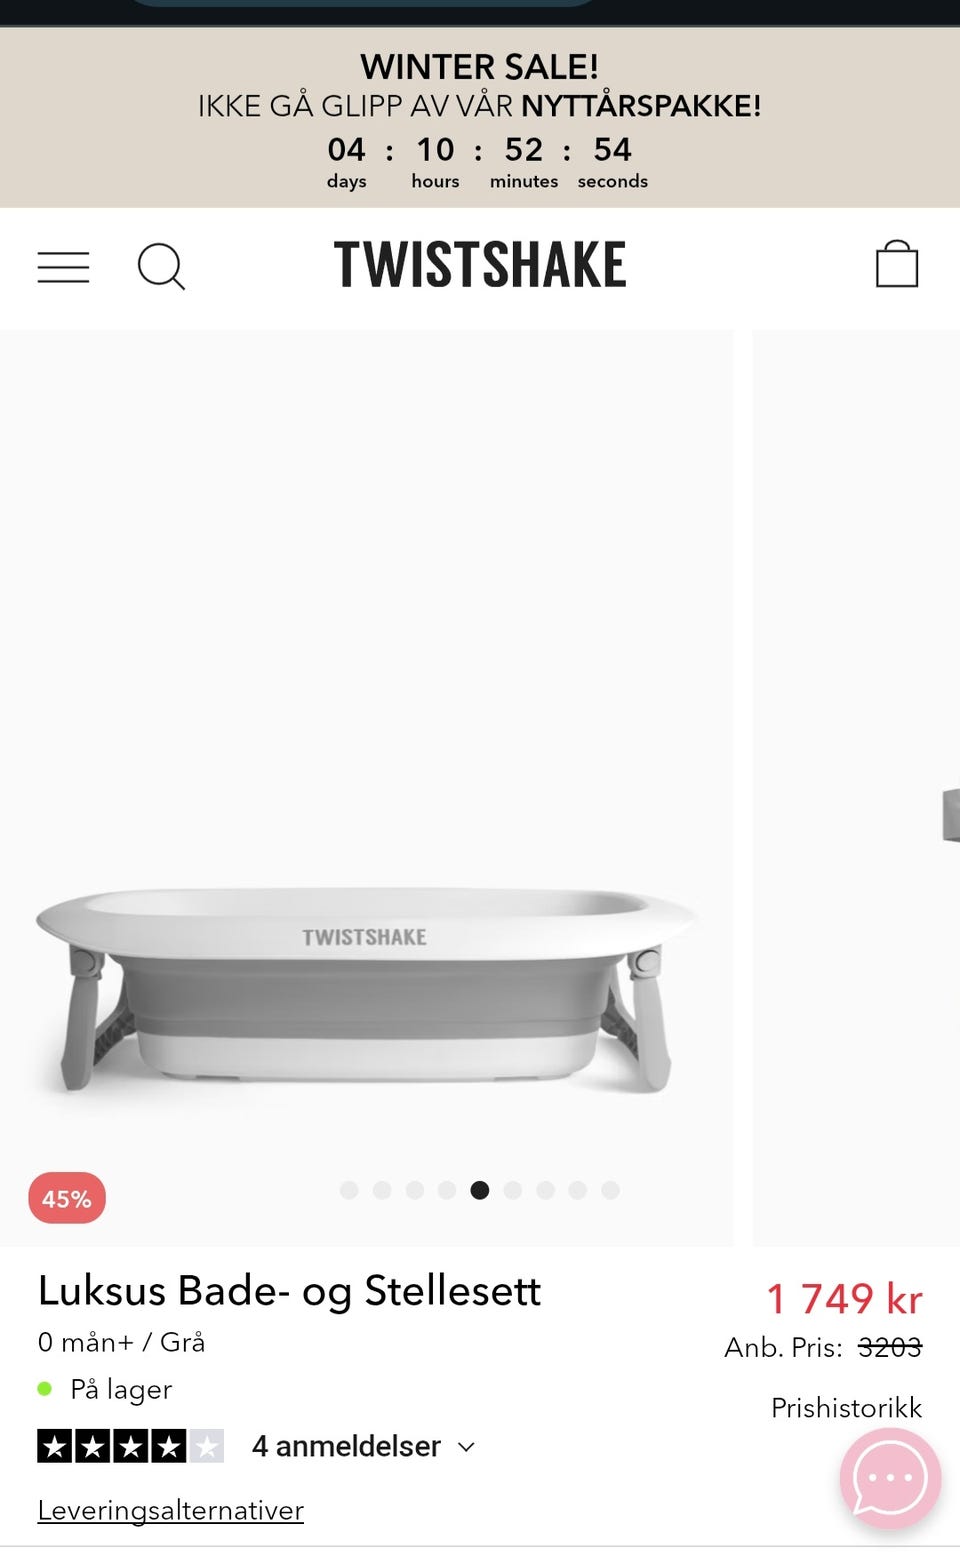The image size is (960, 1556).
Task: Open Prishistorikk price history
Action: [x=846, y=1408]
